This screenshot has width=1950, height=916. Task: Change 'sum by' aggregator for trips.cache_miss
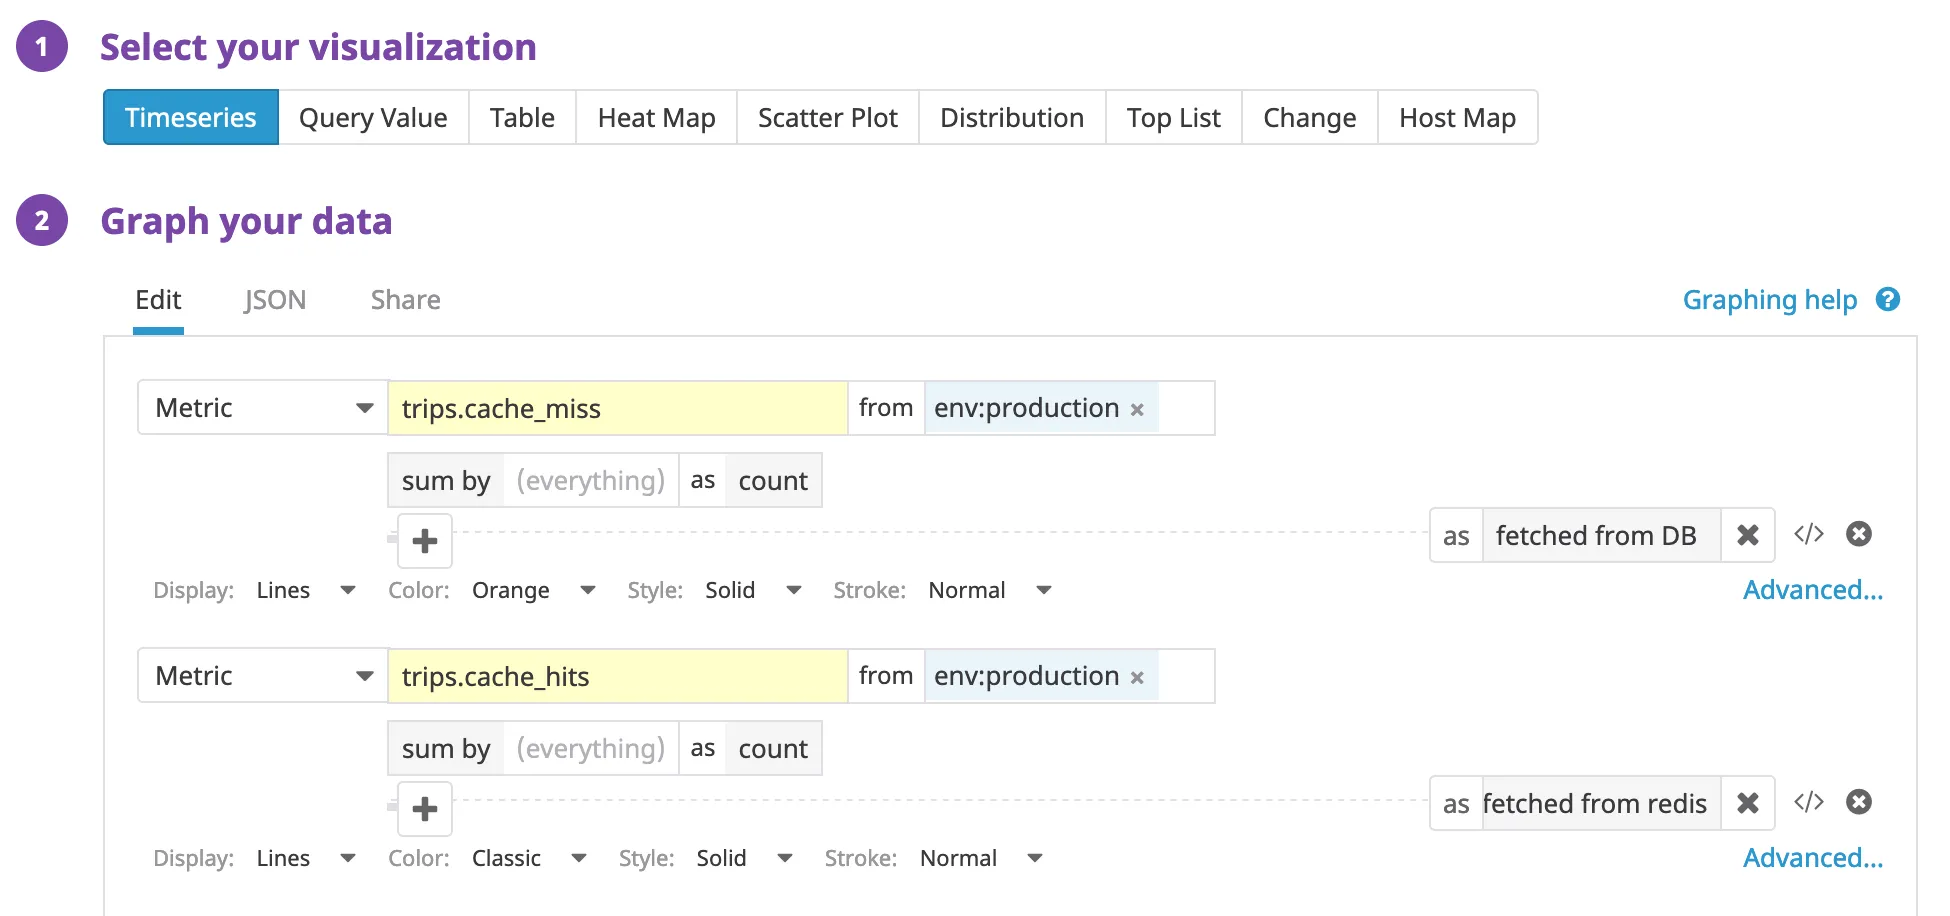tap(446, 480)
